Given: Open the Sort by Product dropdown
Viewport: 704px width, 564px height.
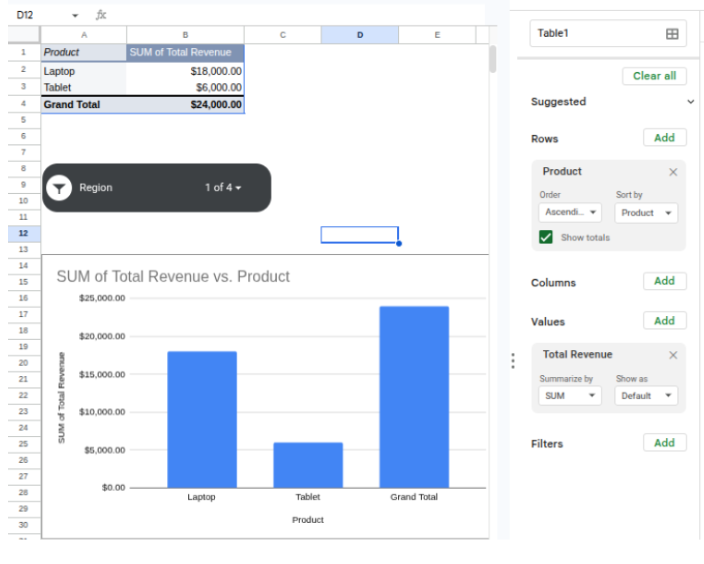Looking at the screenshot, I should pyautogui.click(x=646, y=213).
